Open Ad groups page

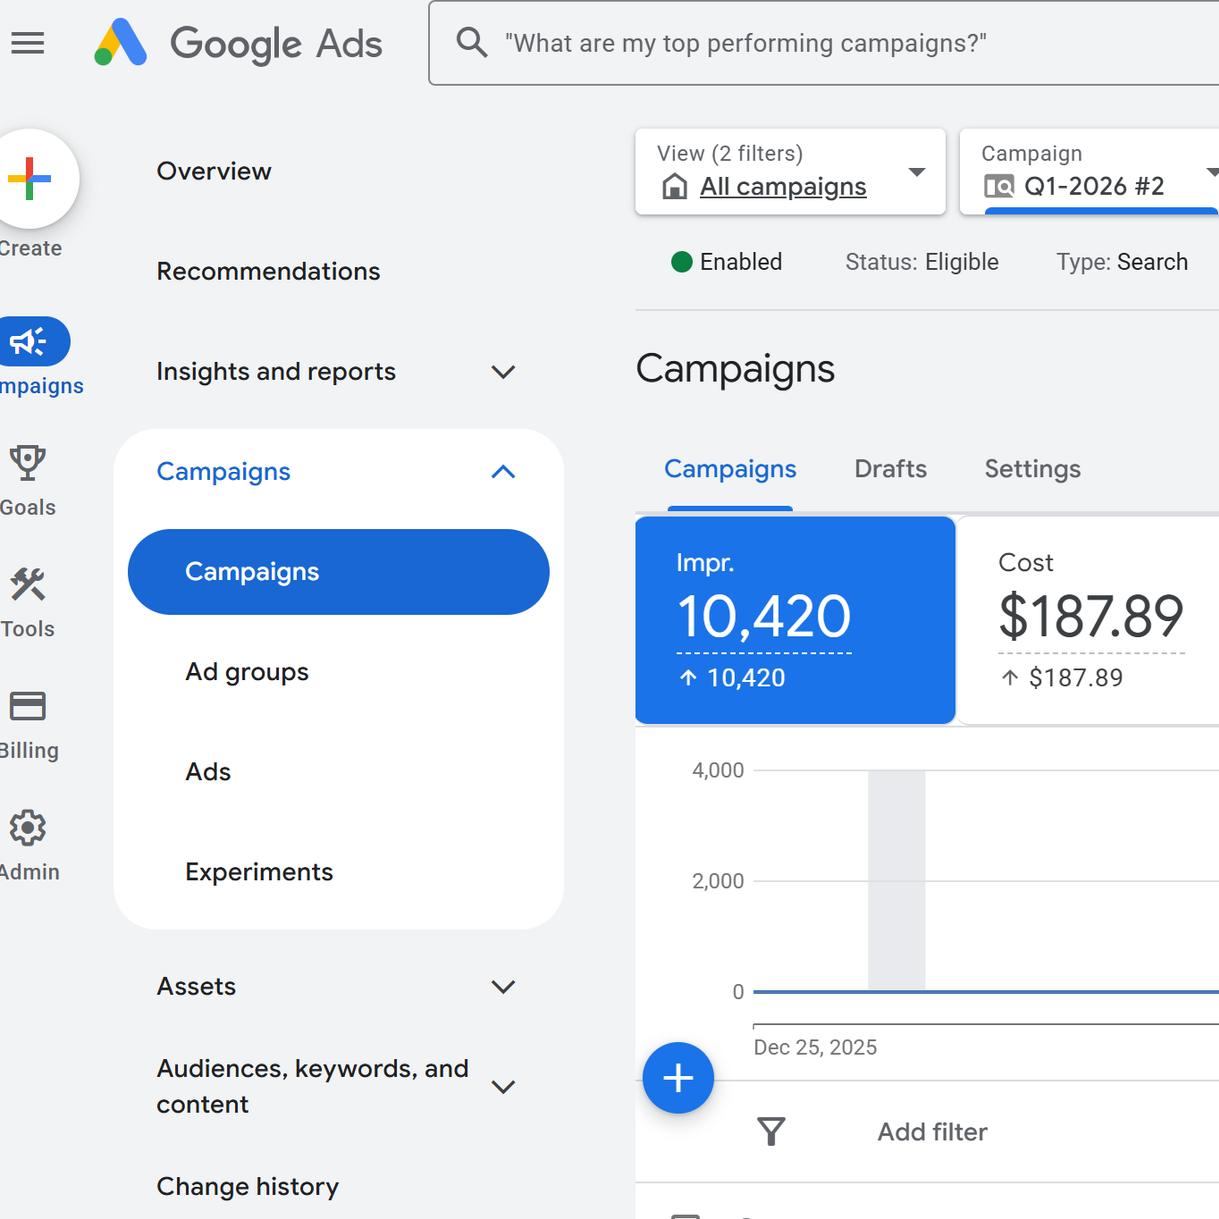[x=247, y=672]
